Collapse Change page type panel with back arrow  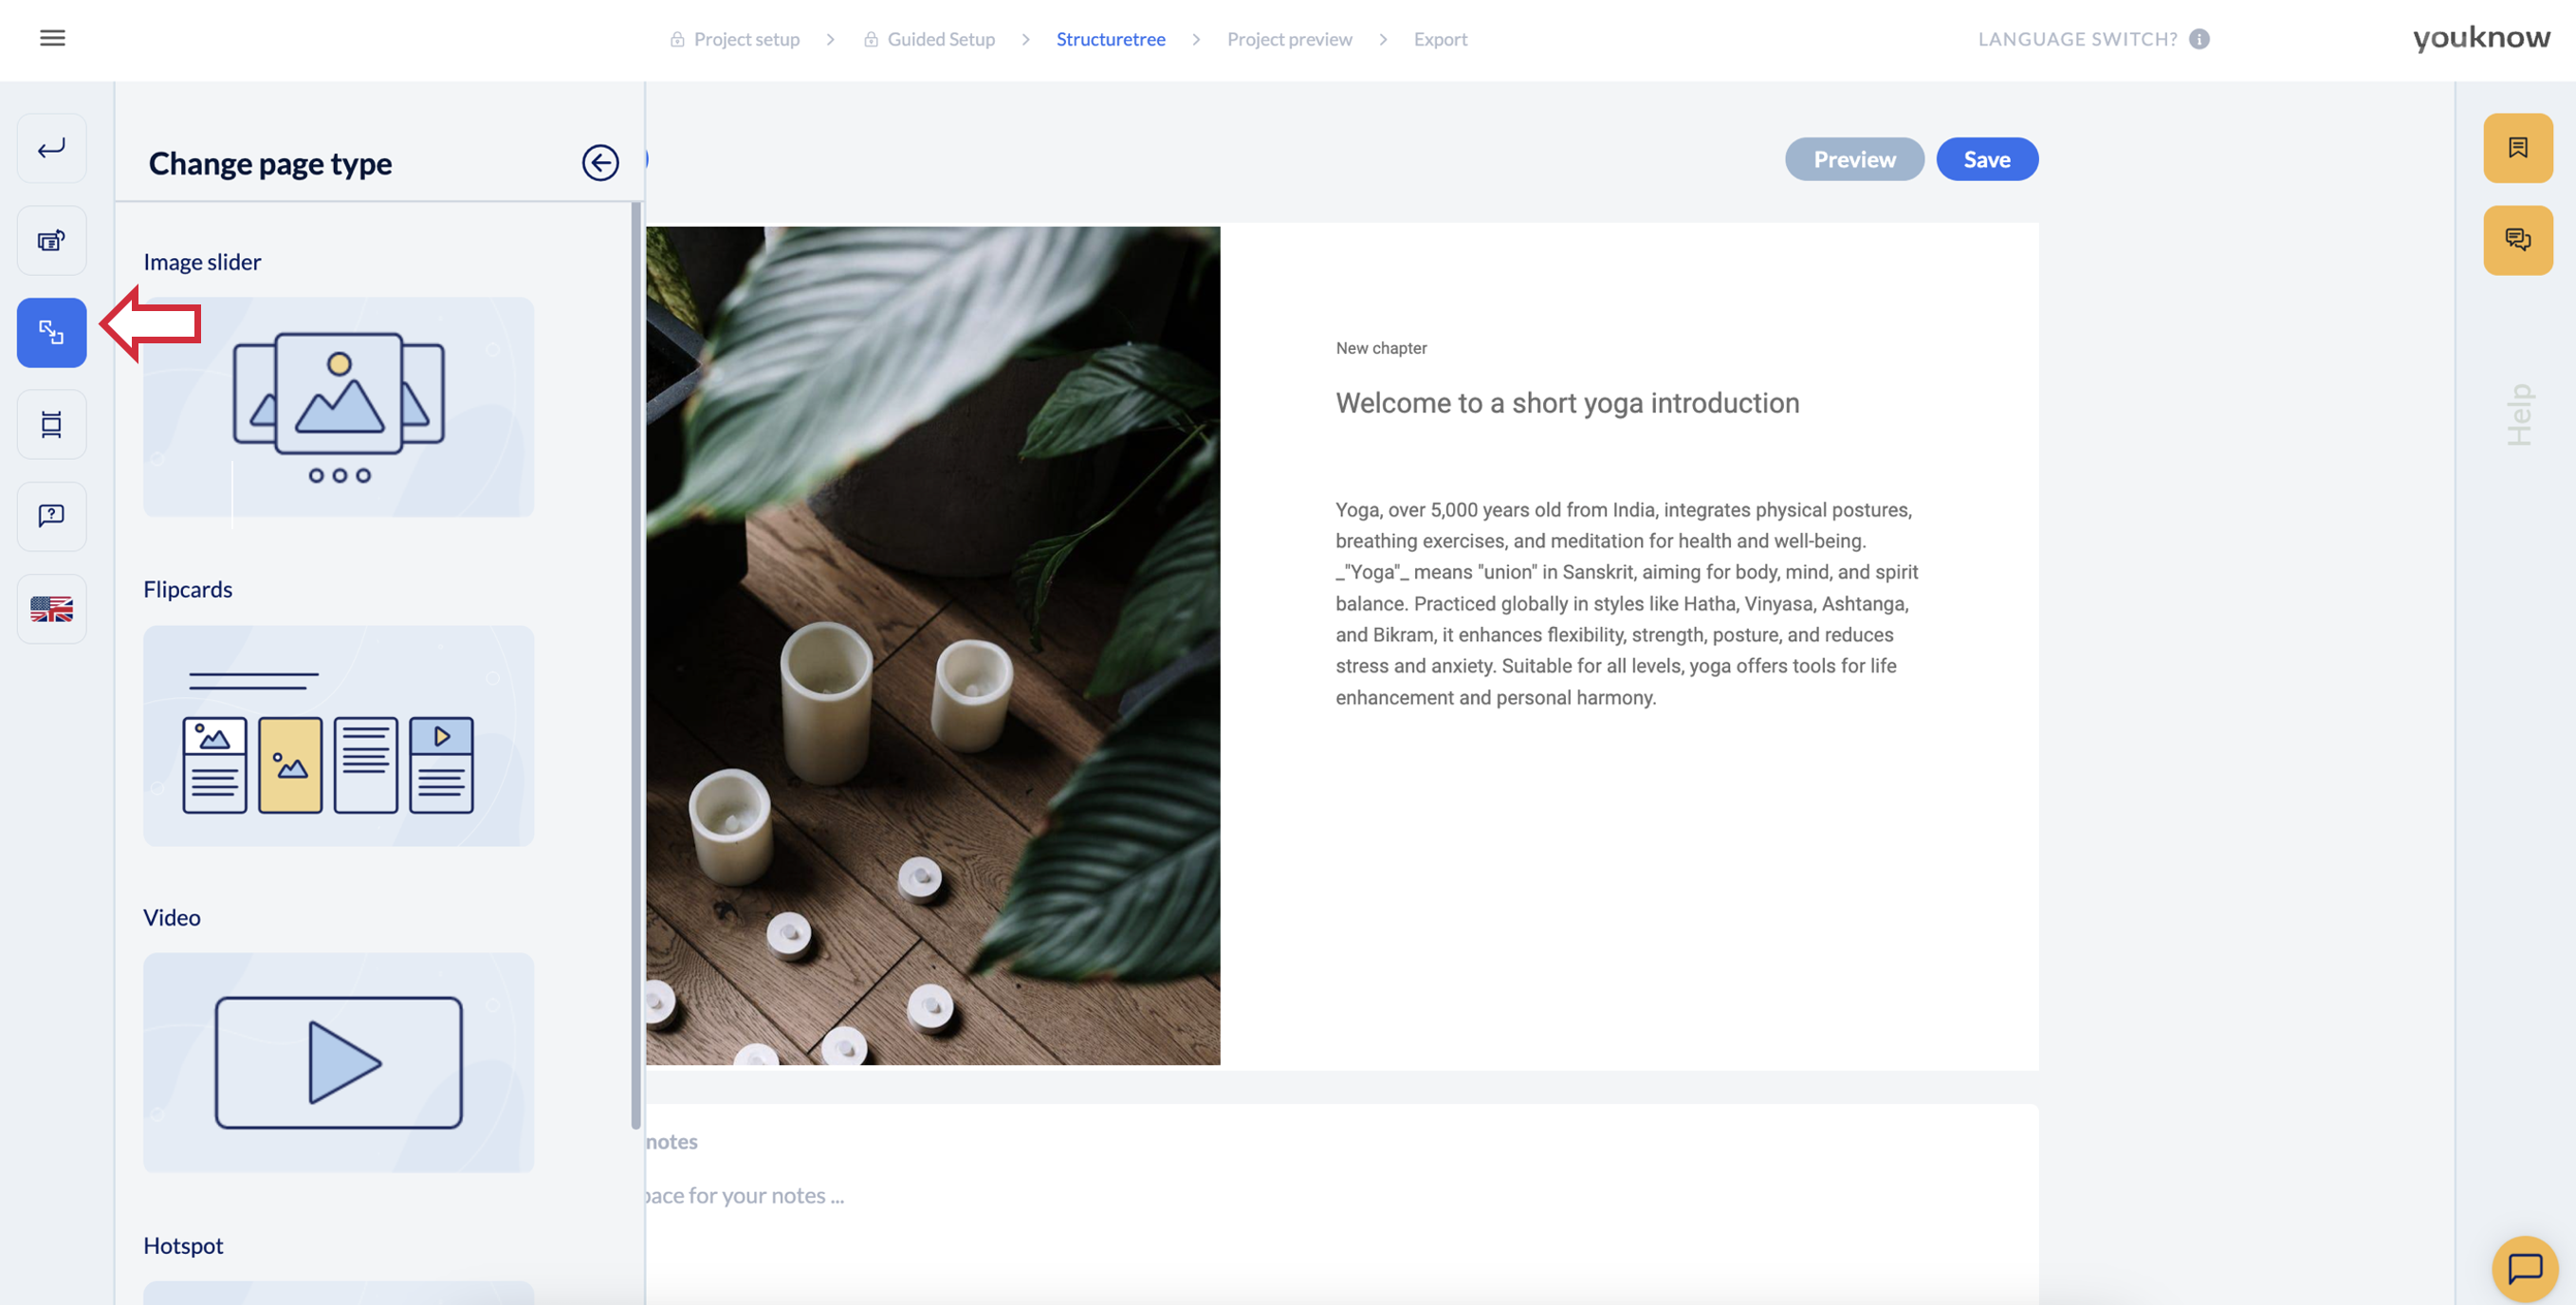pyautogui.click(x=600, y=163)
